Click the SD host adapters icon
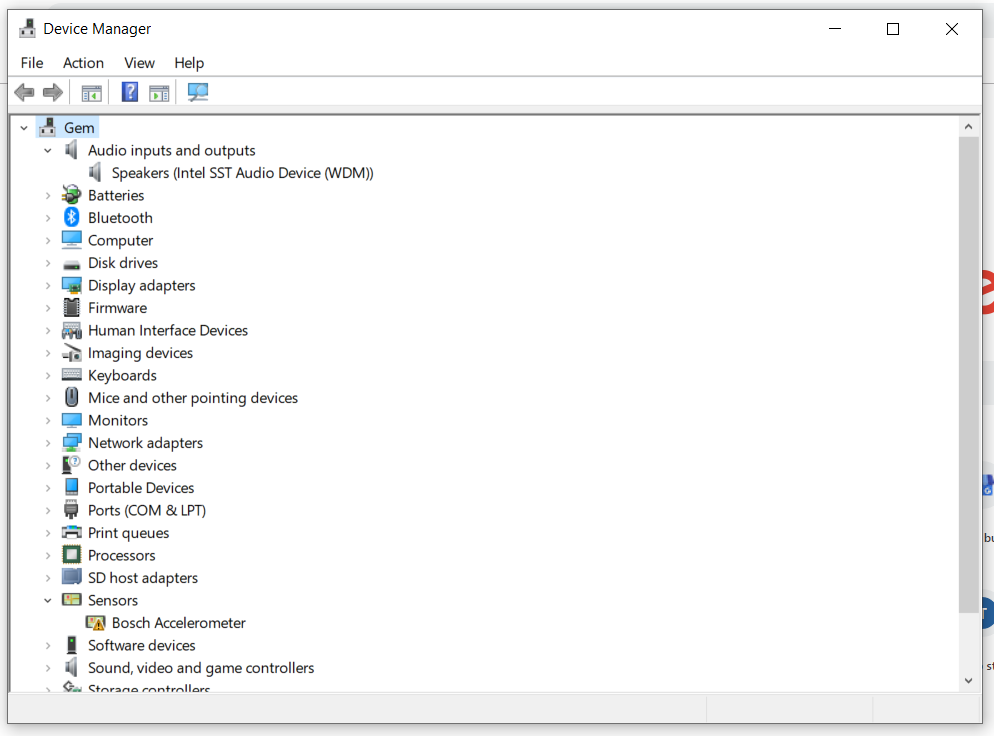This screenshot has height=736, width=994. [72, 577]
